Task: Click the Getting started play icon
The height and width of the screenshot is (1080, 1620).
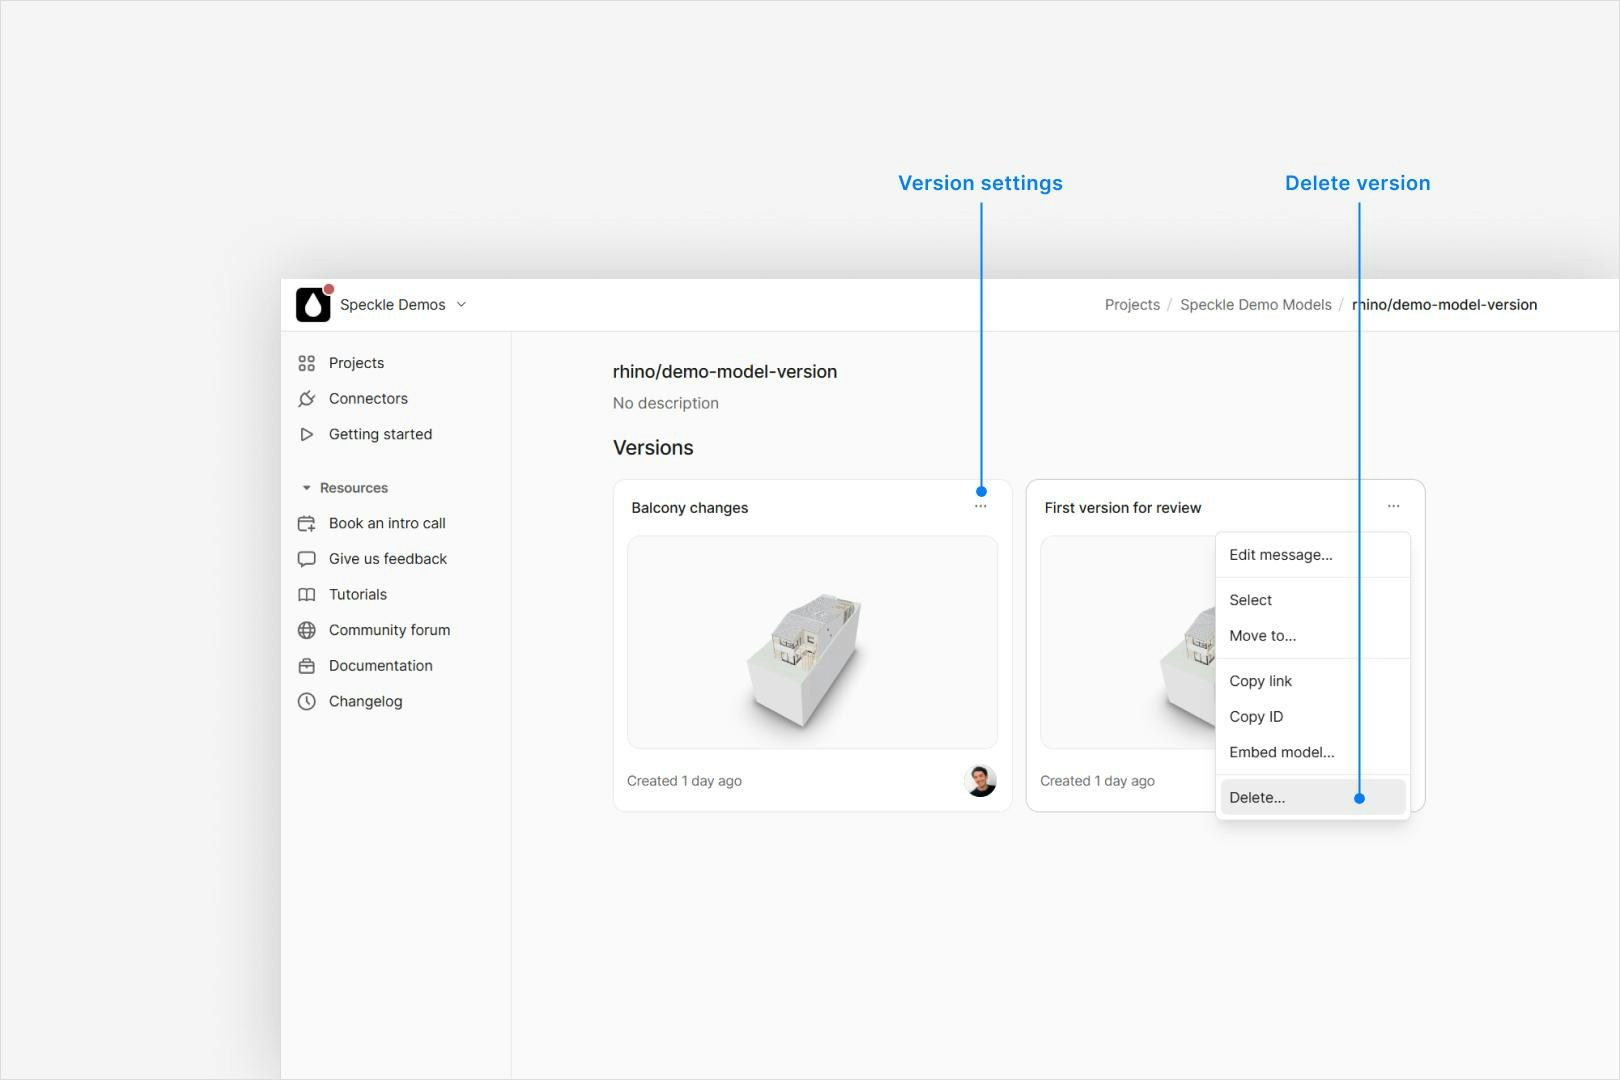Action: tap(307, 434)
